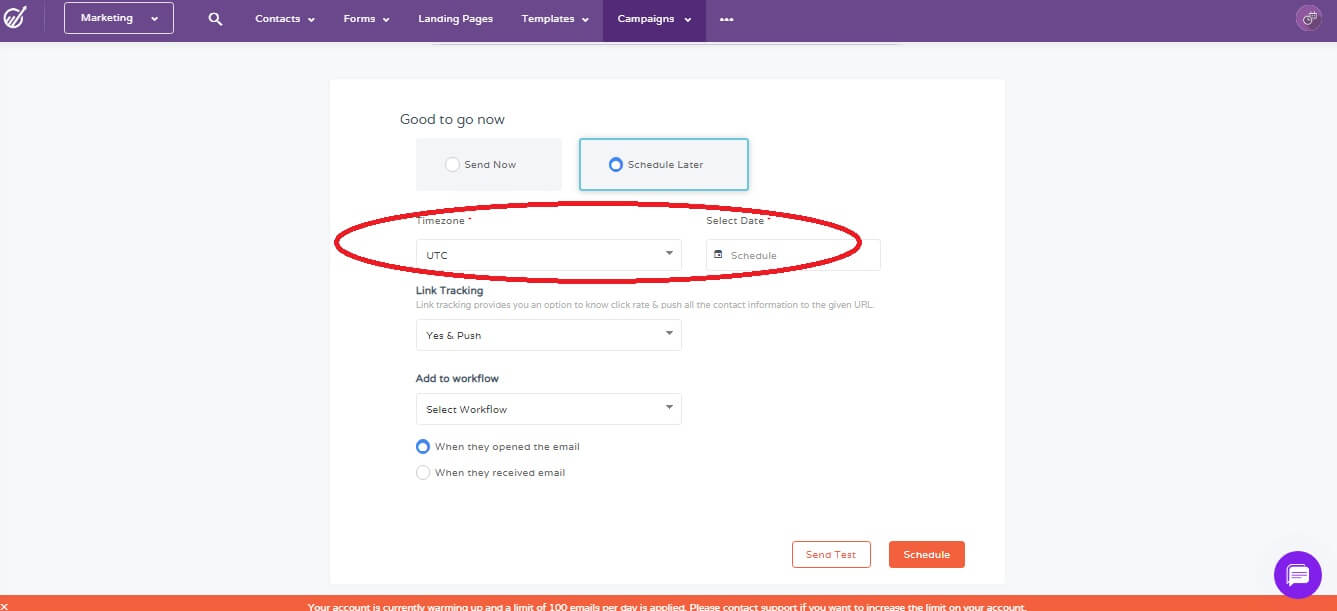Image resolution: width=1337 pixels, height=611 pixels.
Task: Open the Timezone dropdown showing UTC
Action: point(548,255)
